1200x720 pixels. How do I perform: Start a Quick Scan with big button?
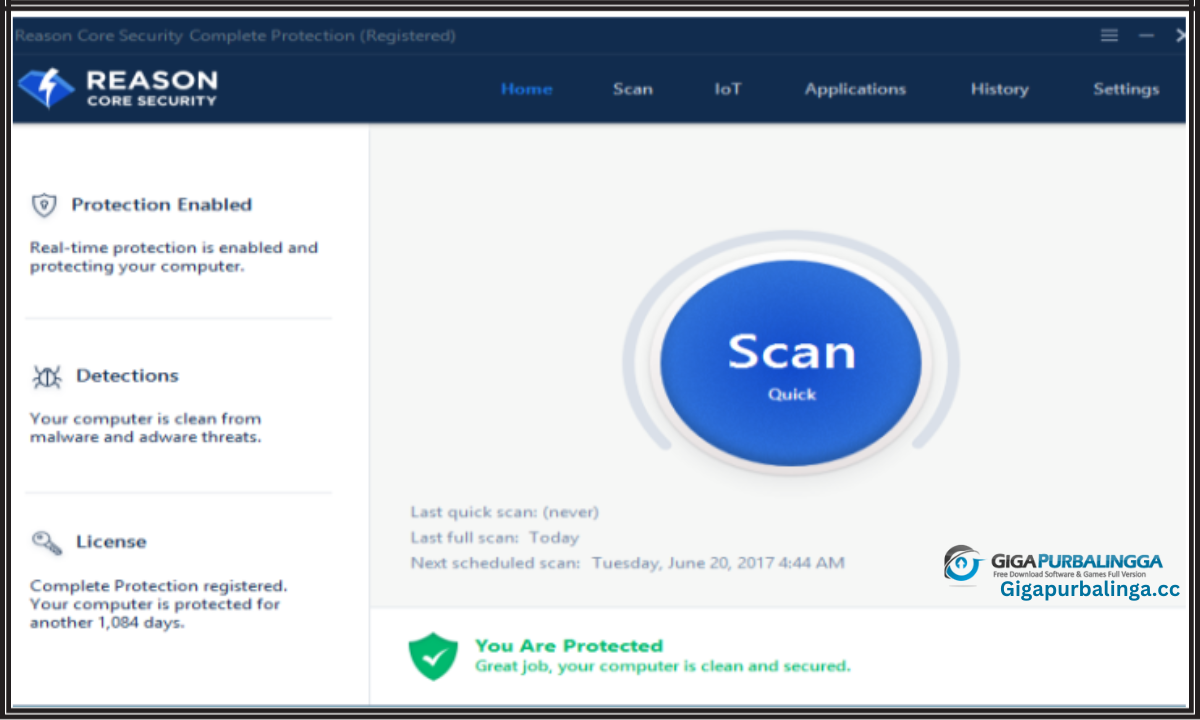coord(791,363)
